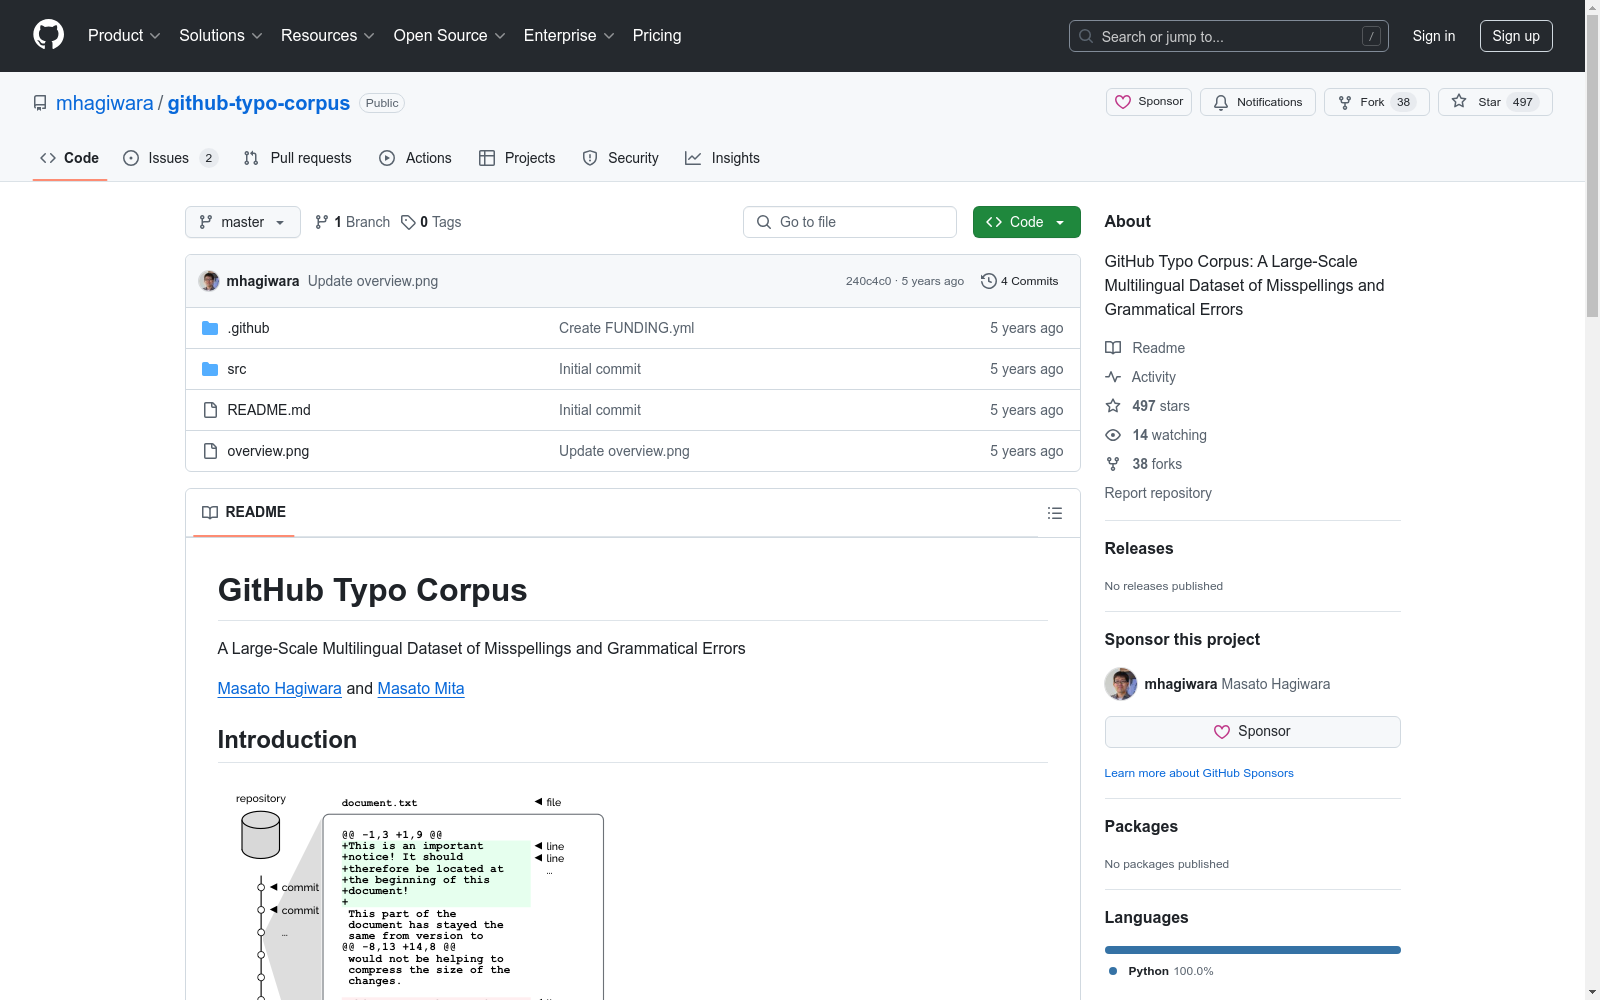Click the Python language bar

pyautogui.click(x=1252, y=950)
